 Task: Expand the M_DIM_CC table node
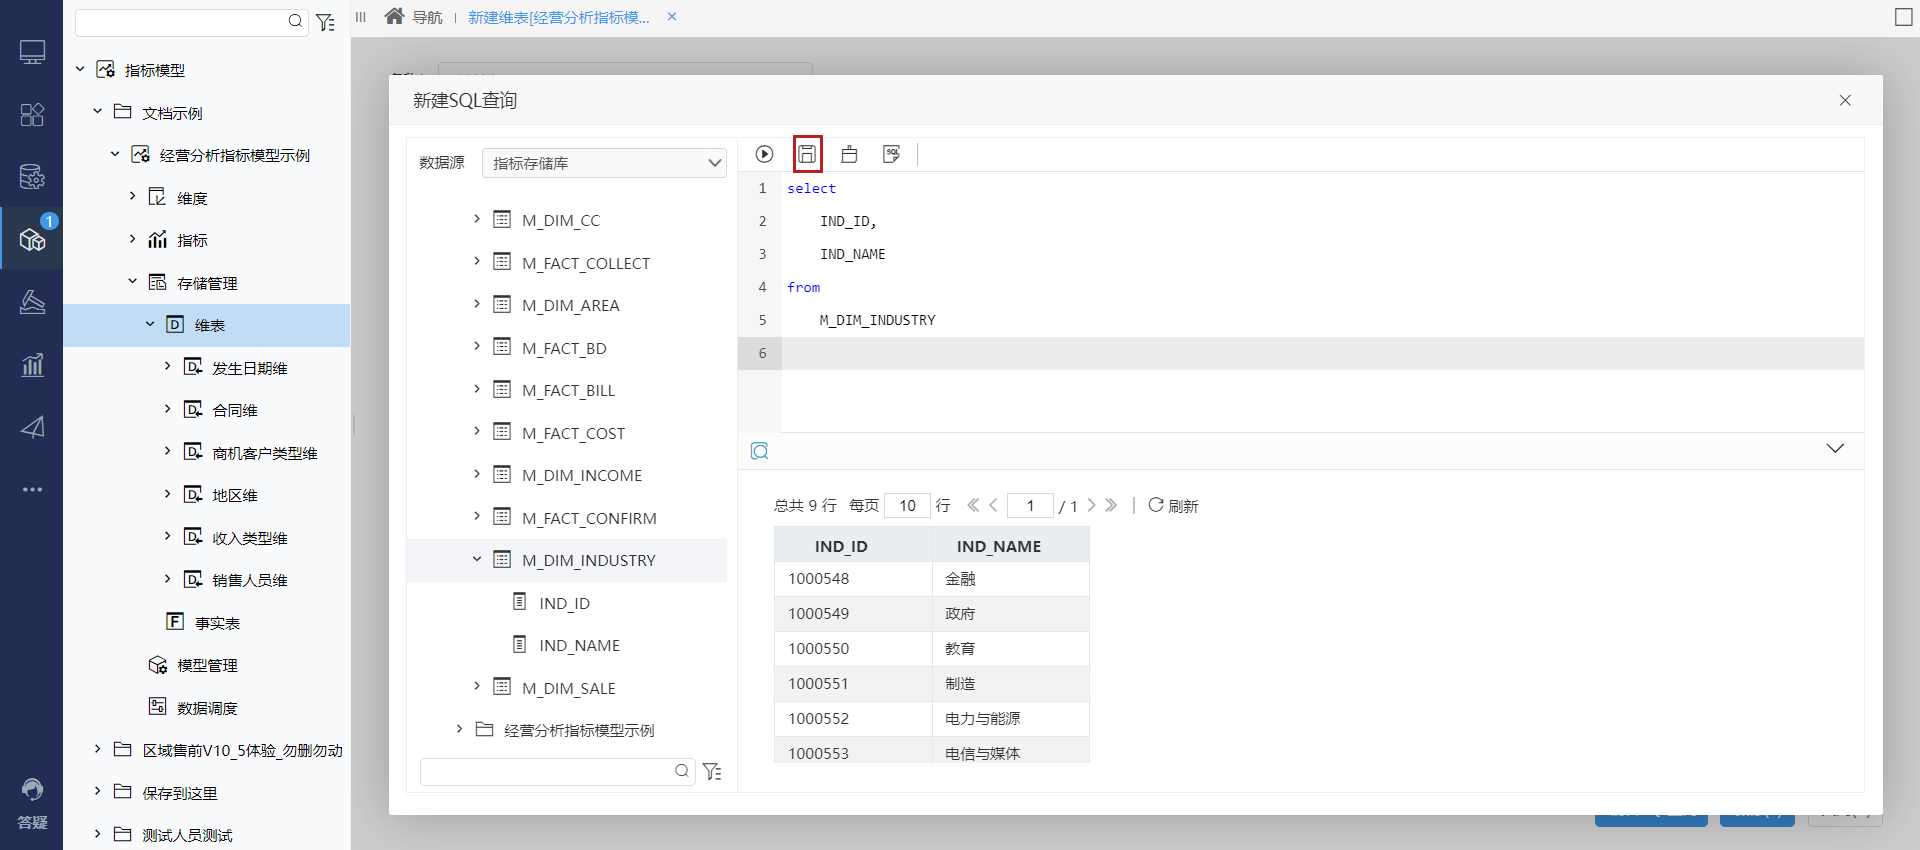click(x=477, y=219)
